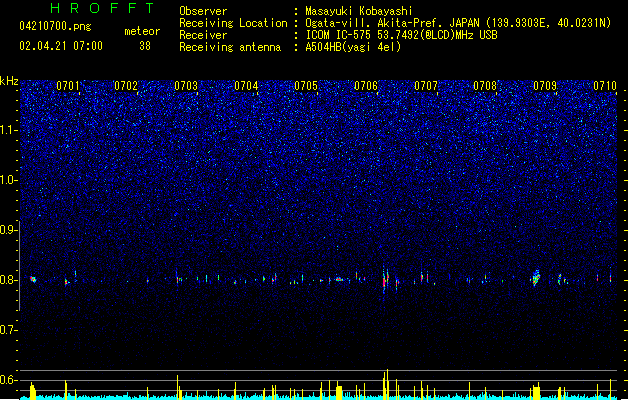Click the 0708 time marker
This screenshot has width=629, height=400.
point(485,86)
